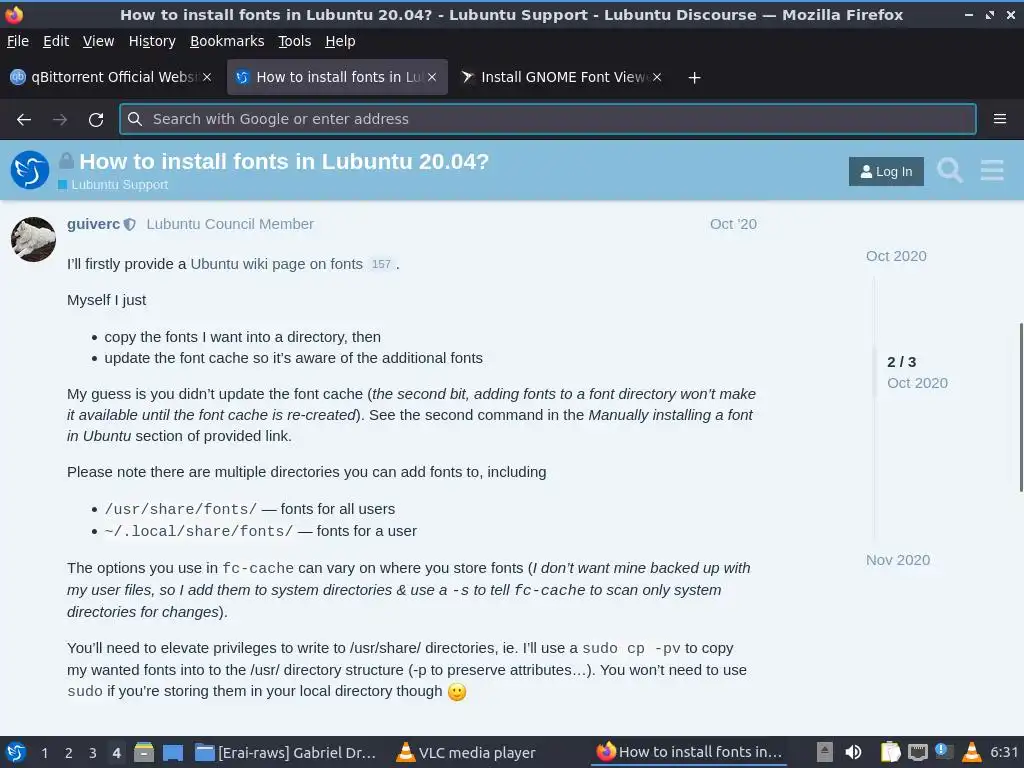The height and width of the screenshot is (768, 1024).
Task: Click the 2 / 3 timeline position indicator
Action: (x=901, y=362)
